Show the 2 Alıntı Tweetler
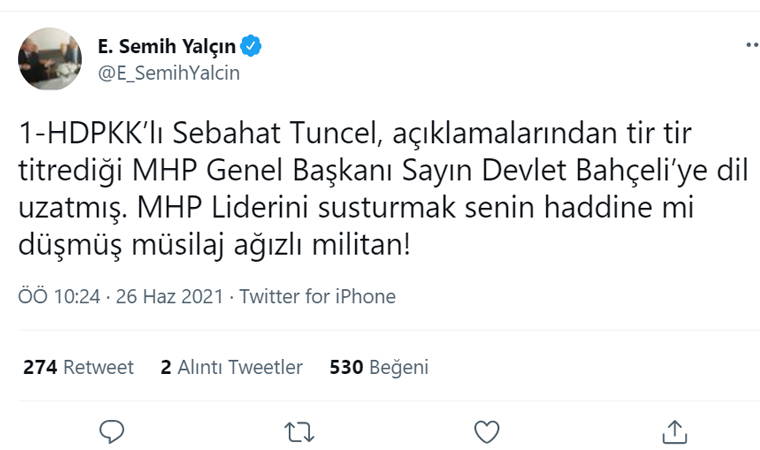The height and width of the screenshot is (450, 760). 231,367
